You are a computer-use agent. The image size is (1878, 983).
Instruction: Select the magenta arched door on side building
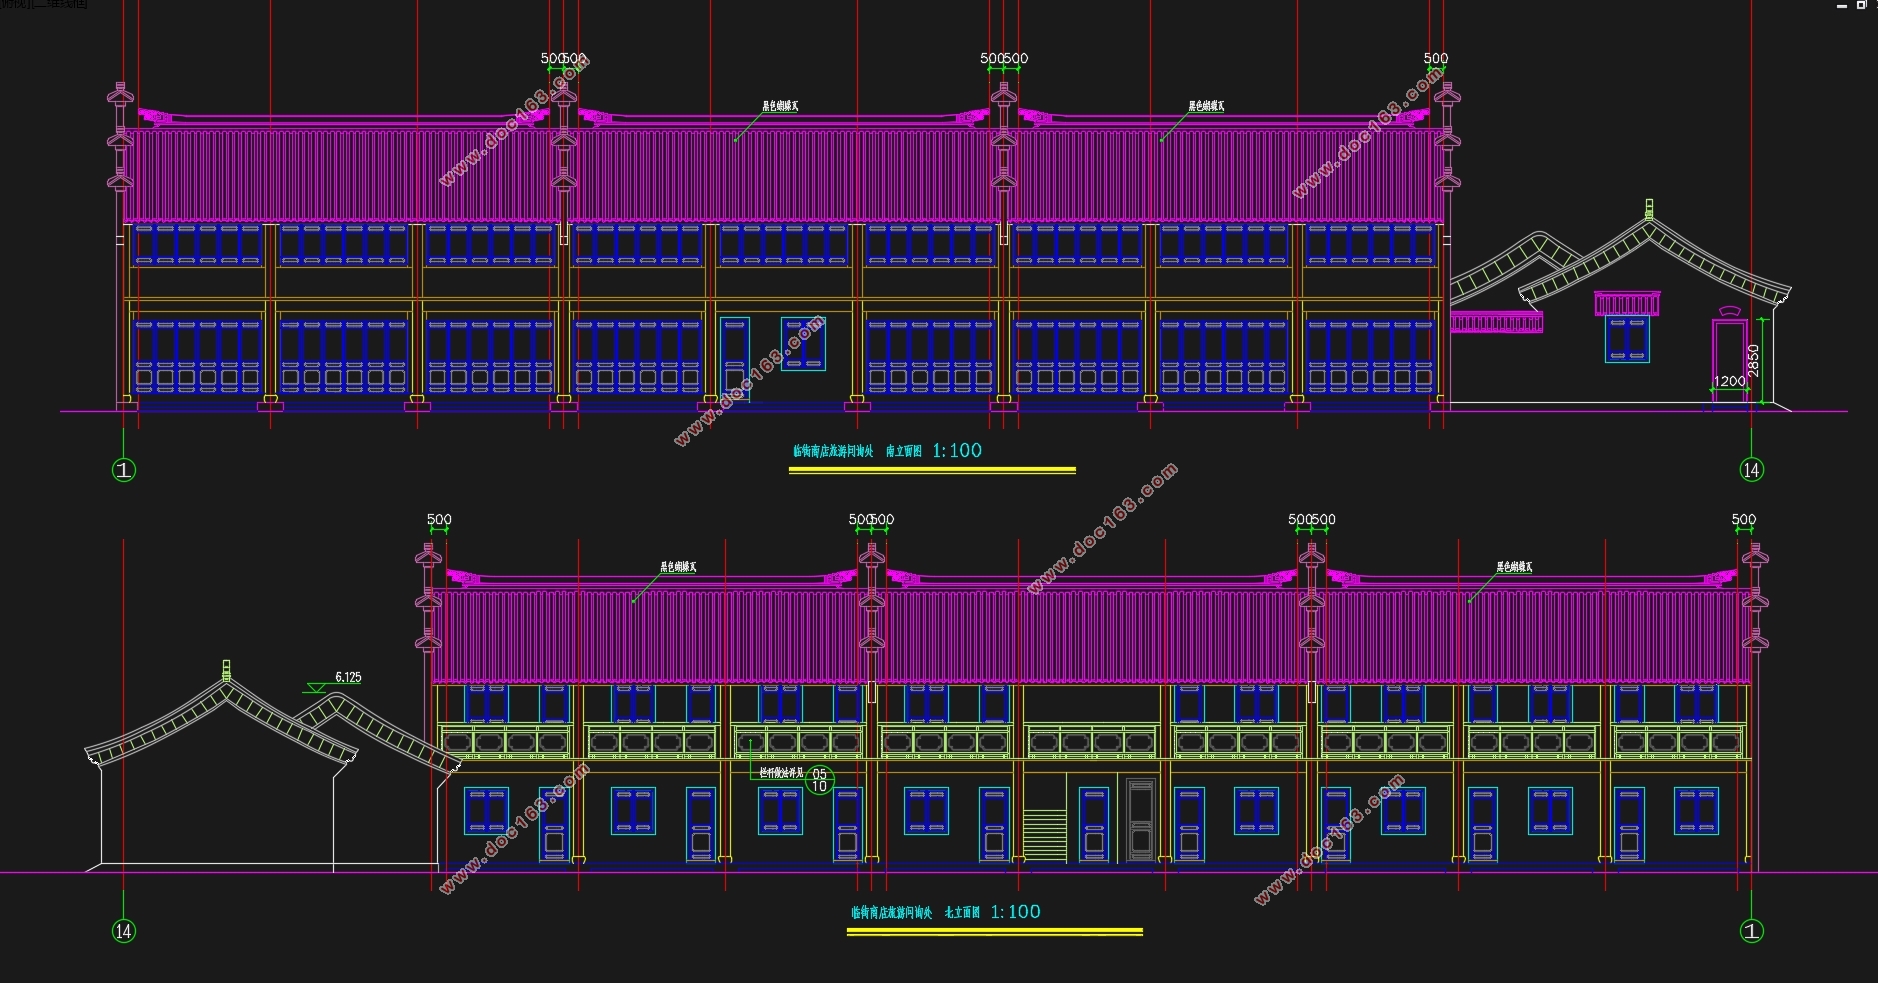point(1729,355)
